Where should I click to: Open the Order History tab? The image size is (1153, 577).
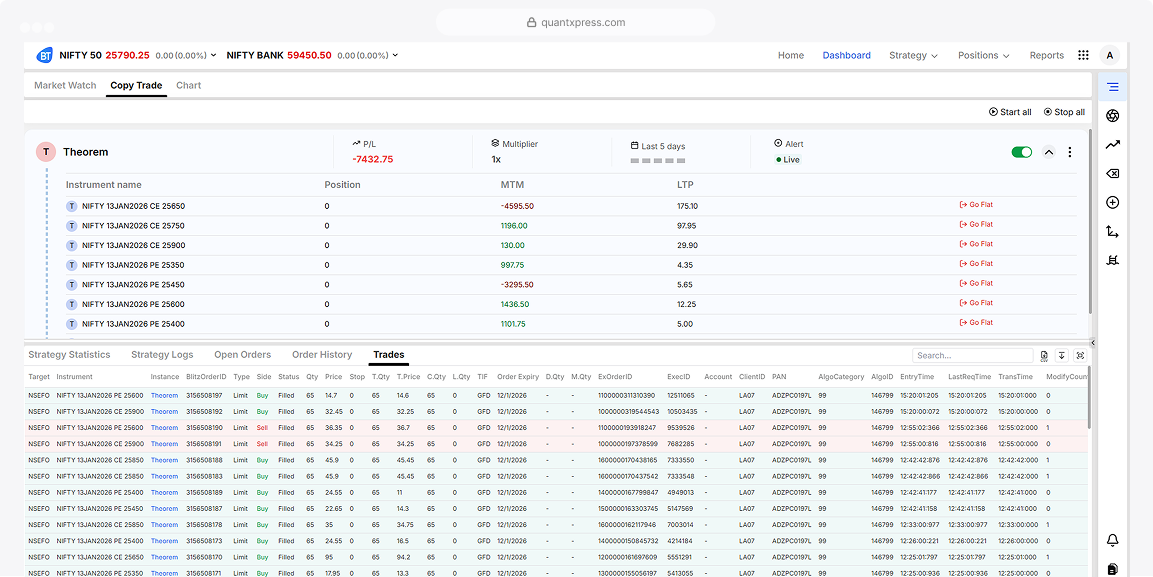[322, 354]
